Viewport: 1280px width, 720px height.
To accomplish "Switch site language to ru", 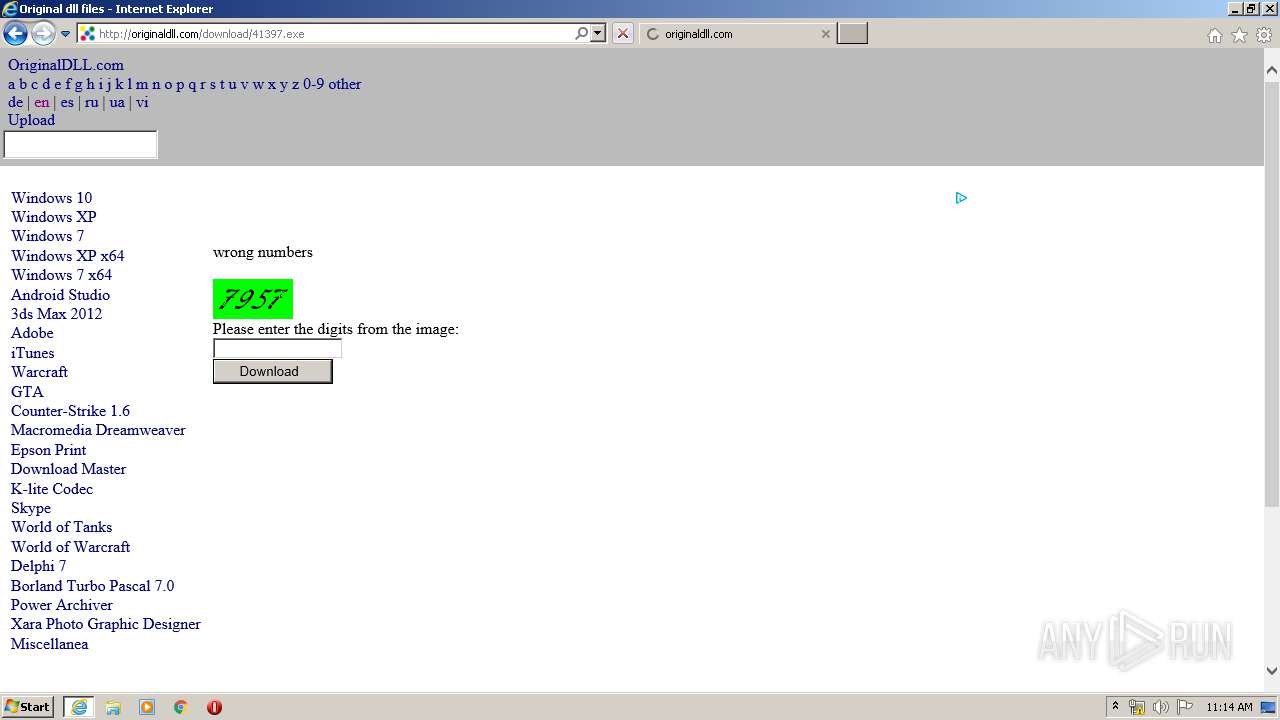I will (92, 102).
